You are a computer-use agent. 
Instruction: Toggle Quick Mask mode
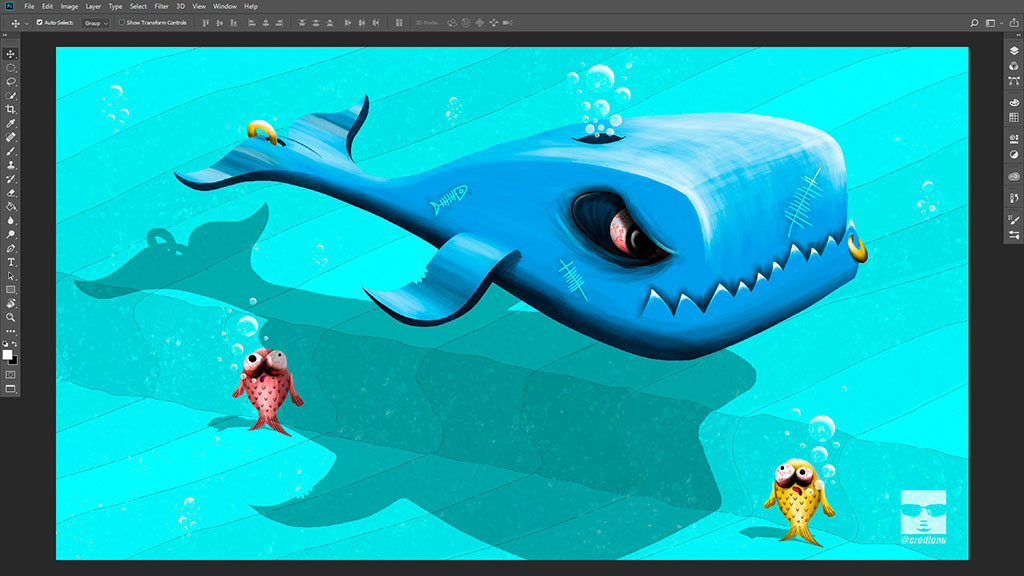coord(10,375)
